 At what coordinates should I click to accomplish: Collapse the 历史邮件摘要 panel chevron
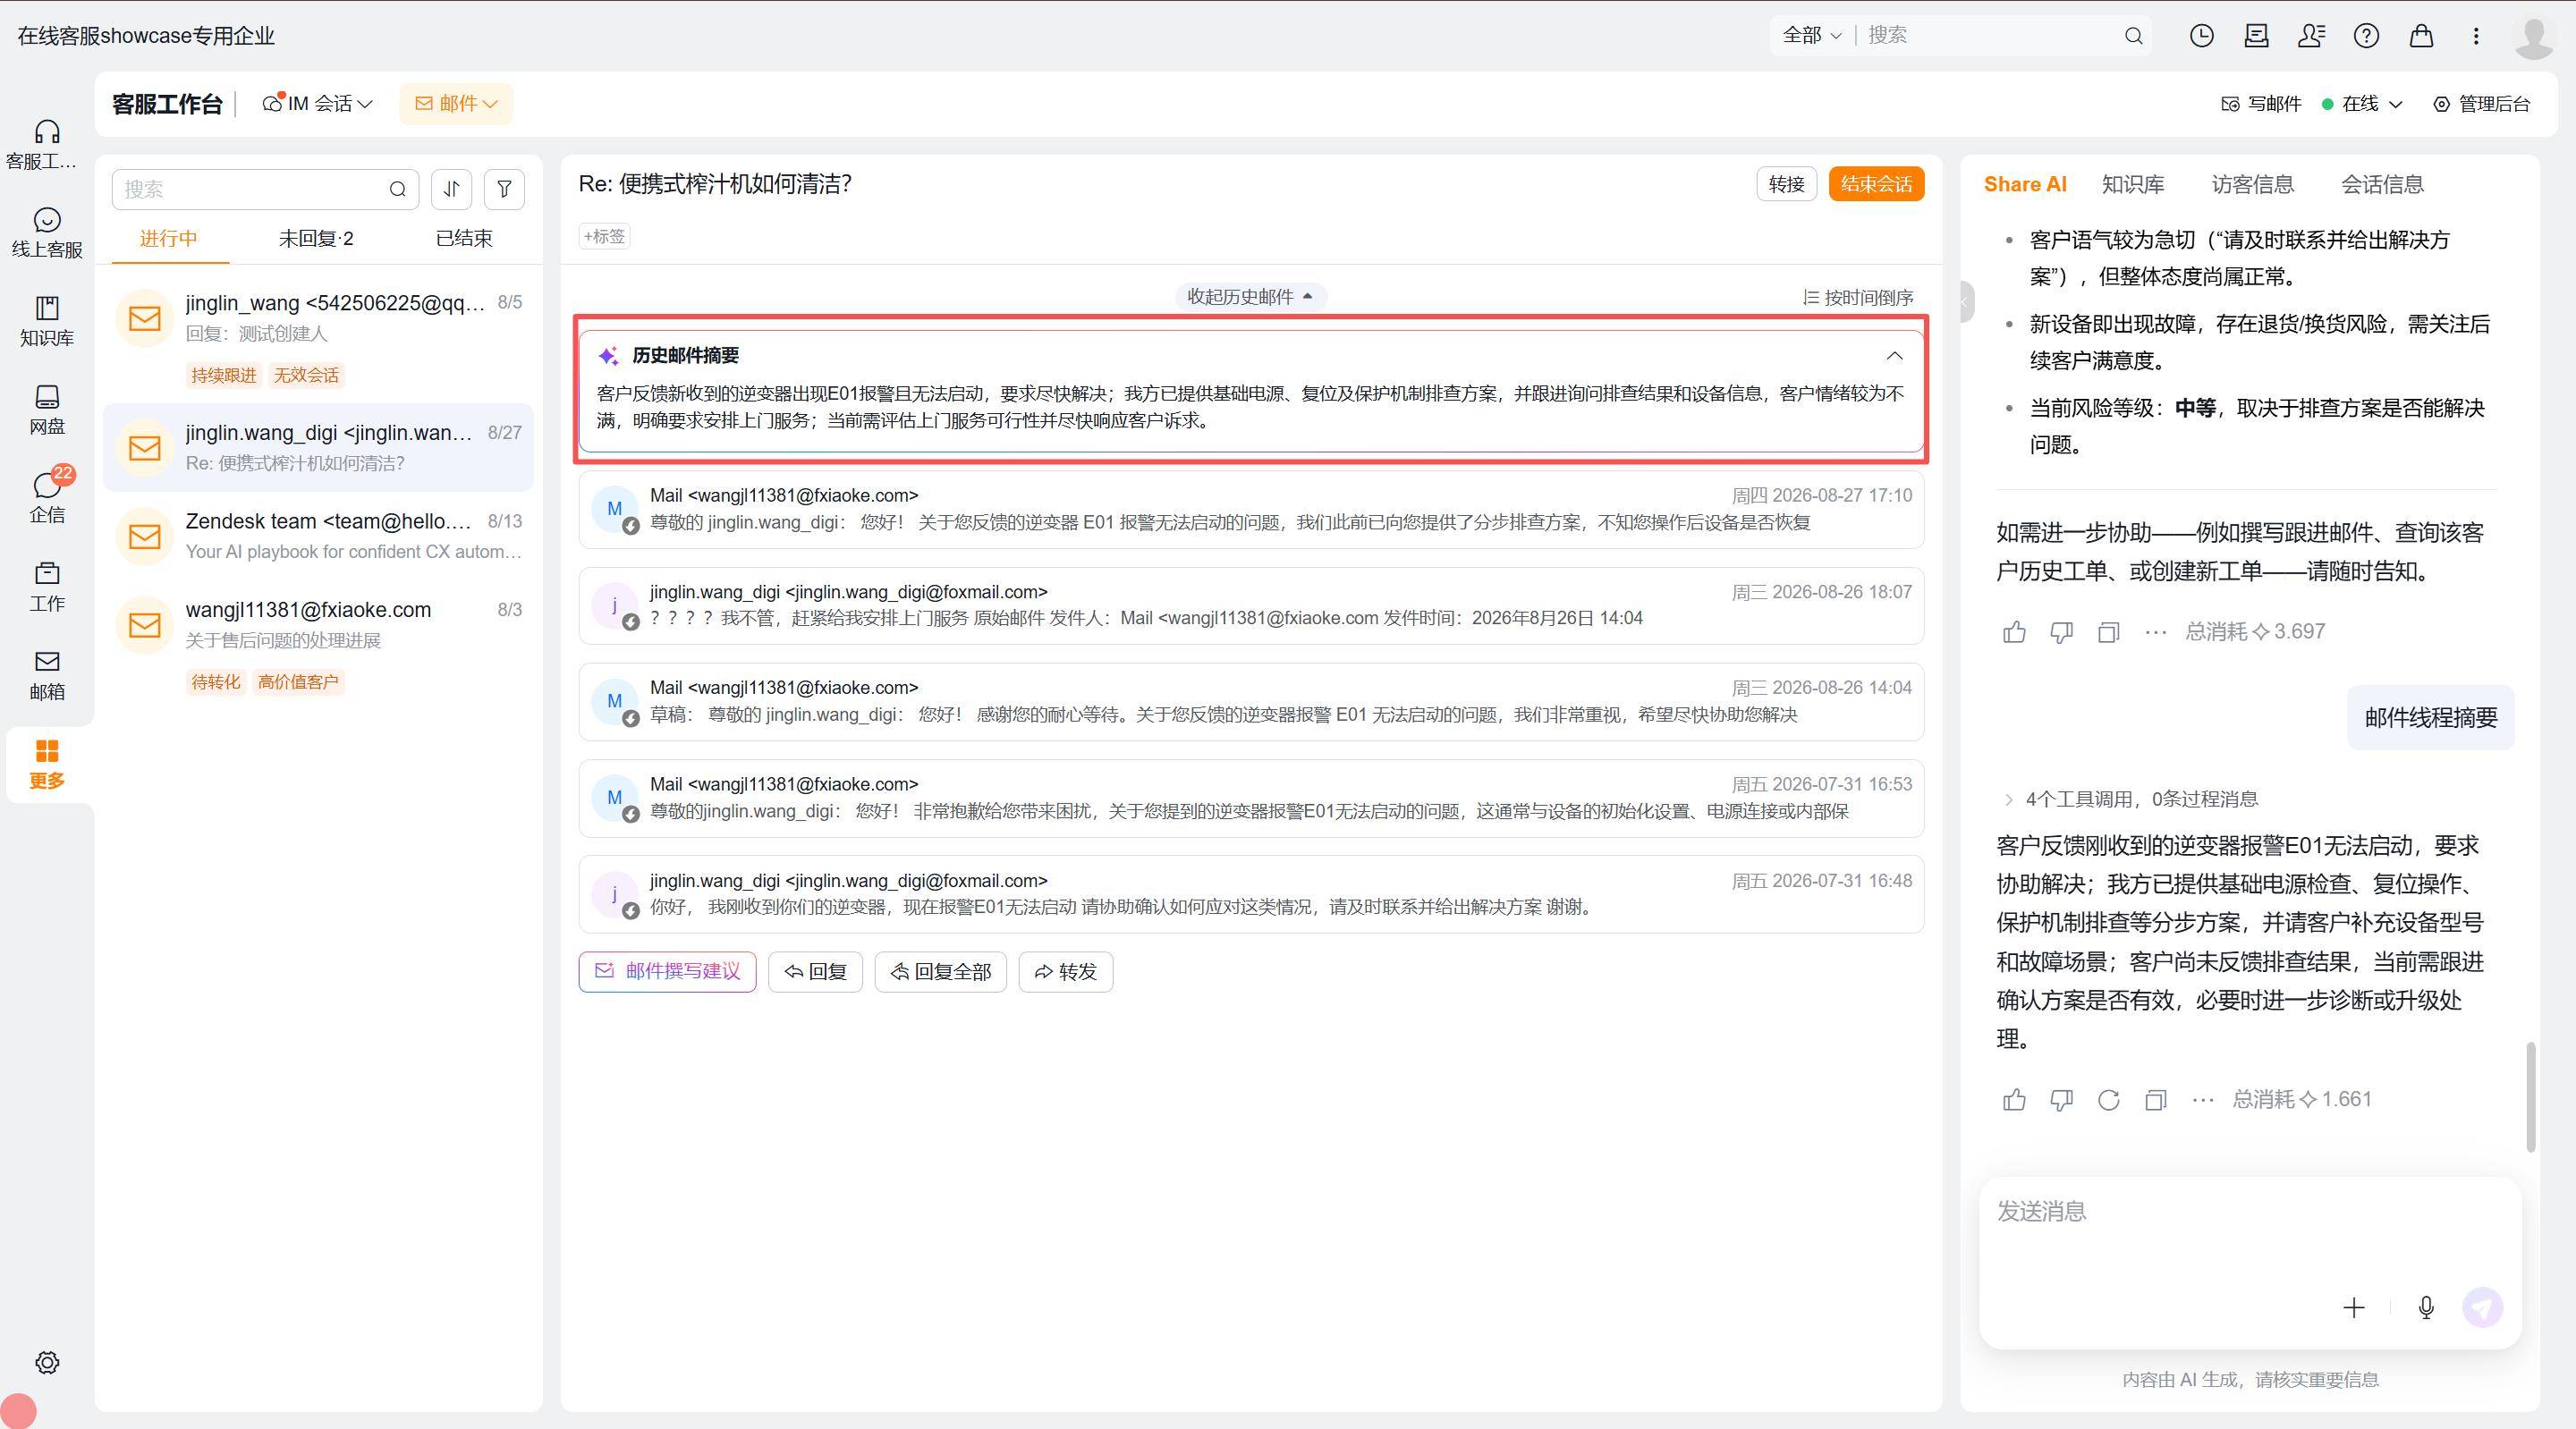[x=1894, y=356]
